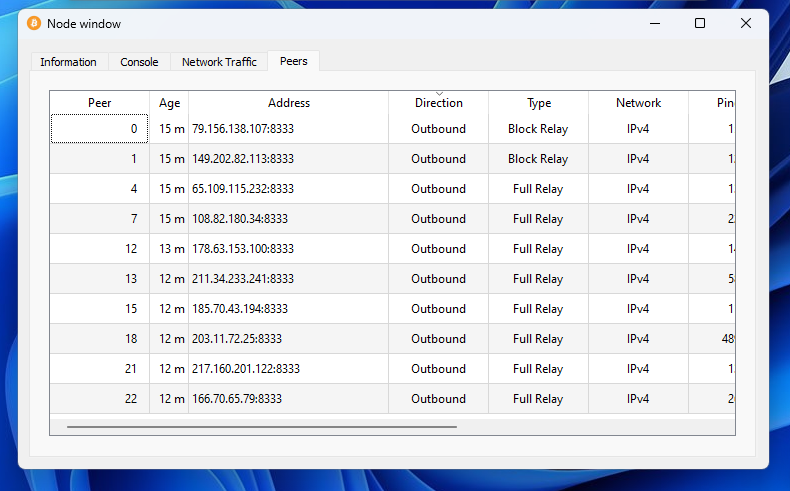Select address 108.82.180.34:8333
The image size is (790, 491).
pos(240,219)
